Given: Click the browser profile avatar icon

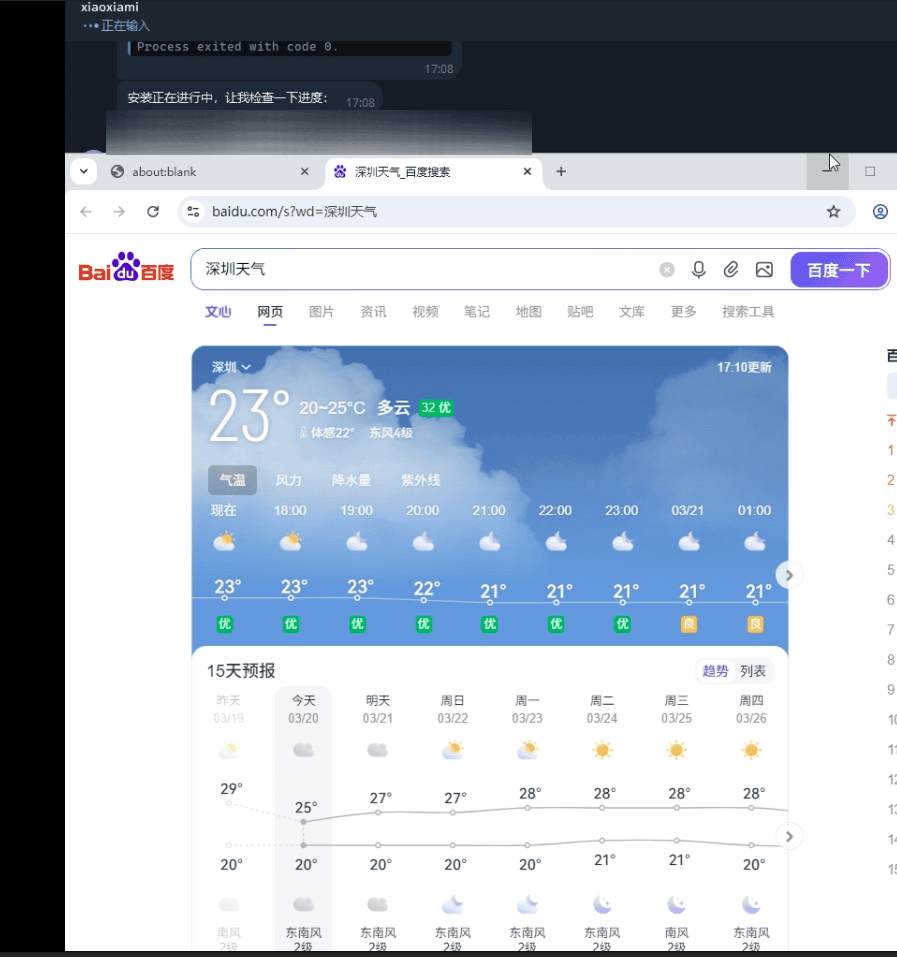Looking at the screenshot, I should (881, 212).
